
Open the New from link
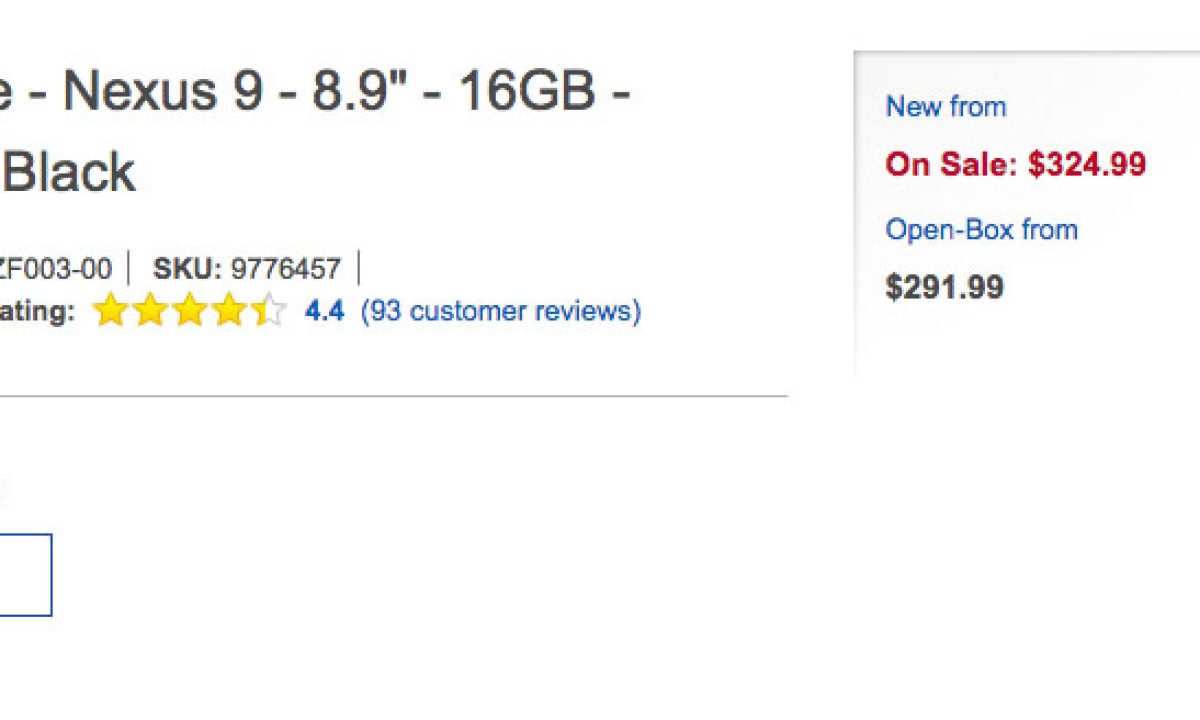coord(946,107)
